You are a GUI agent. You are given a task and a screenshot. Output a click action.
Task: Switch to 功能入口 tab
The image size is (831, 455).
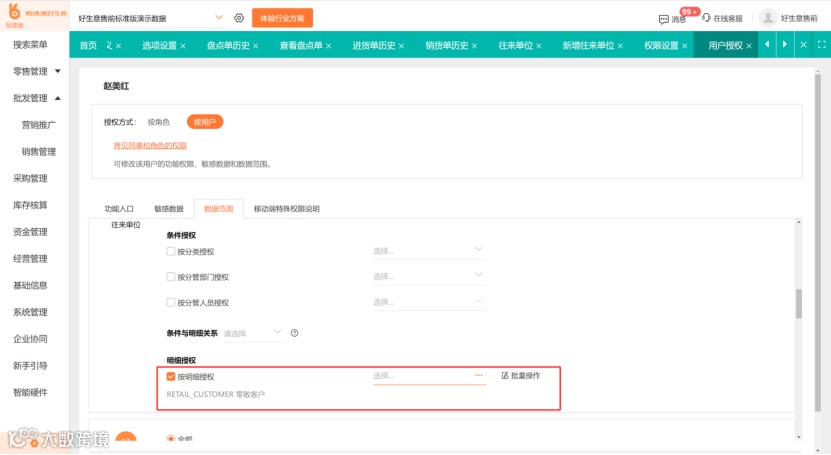pyautogui.click(x=119, y=209)
